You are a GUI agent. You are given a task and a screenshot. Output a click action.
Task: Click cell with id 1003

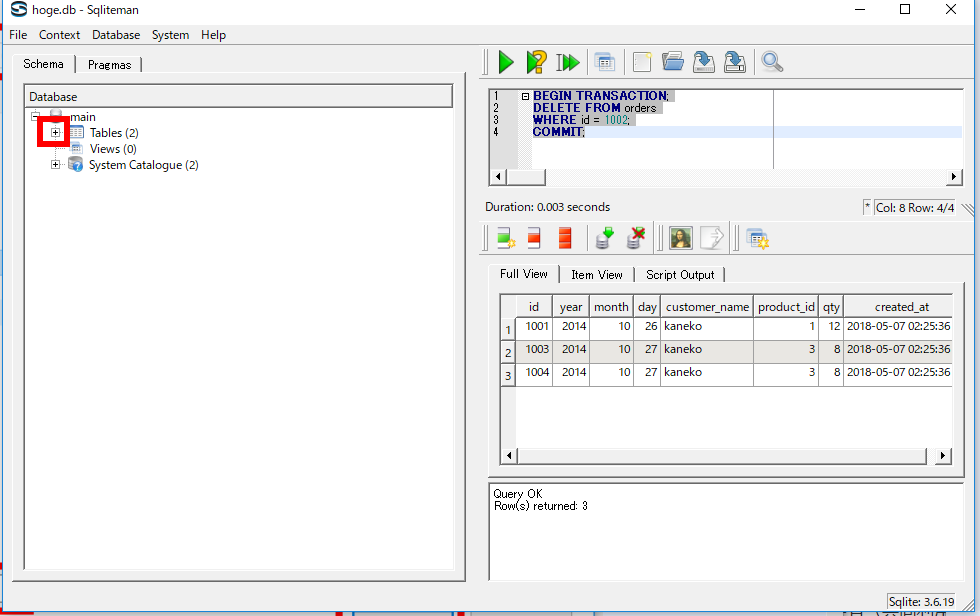click(x=534, y=349)
